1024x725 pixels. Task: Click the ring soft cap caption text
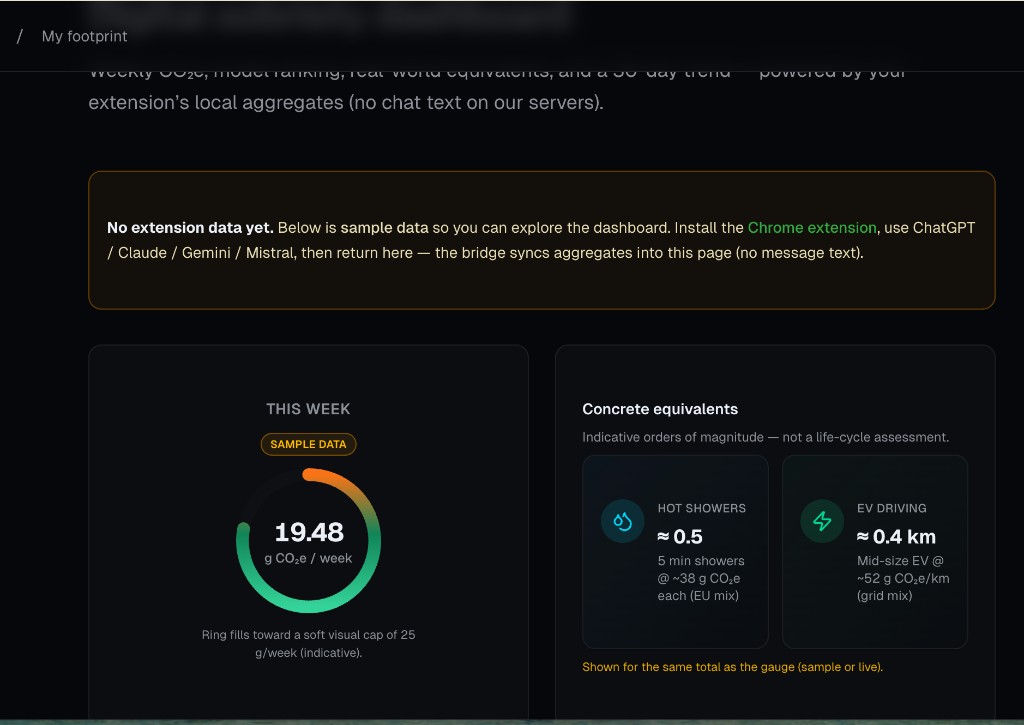click(308, 643)
